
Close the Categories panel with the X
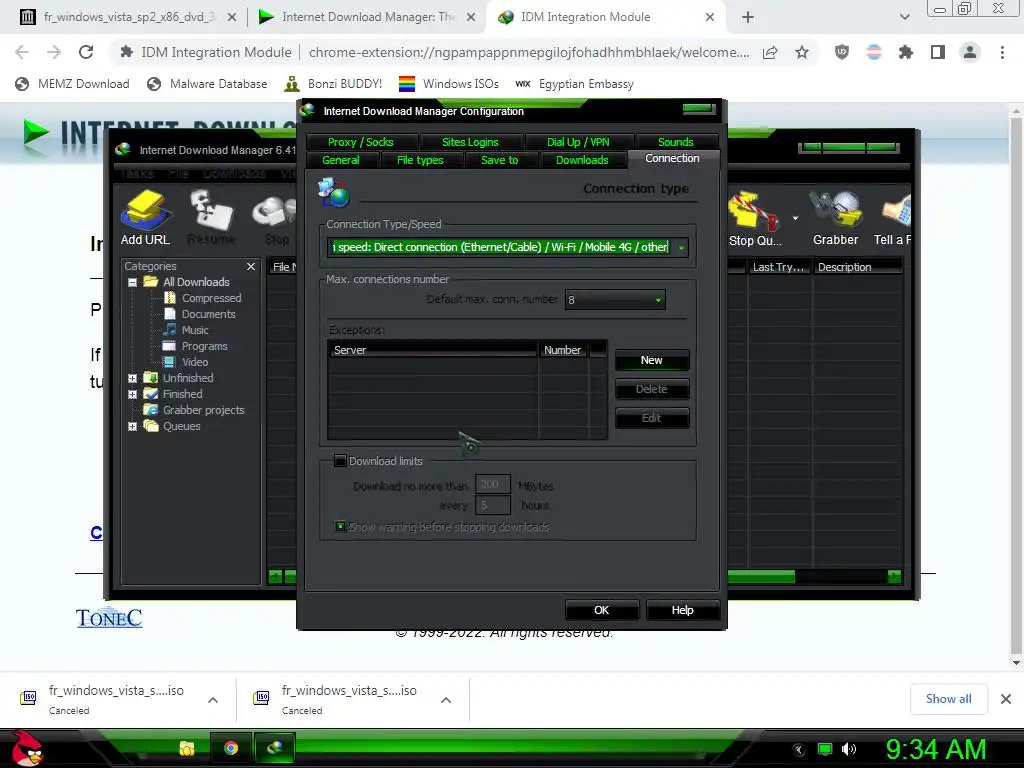pyautogui.click(x=251, y=266)
